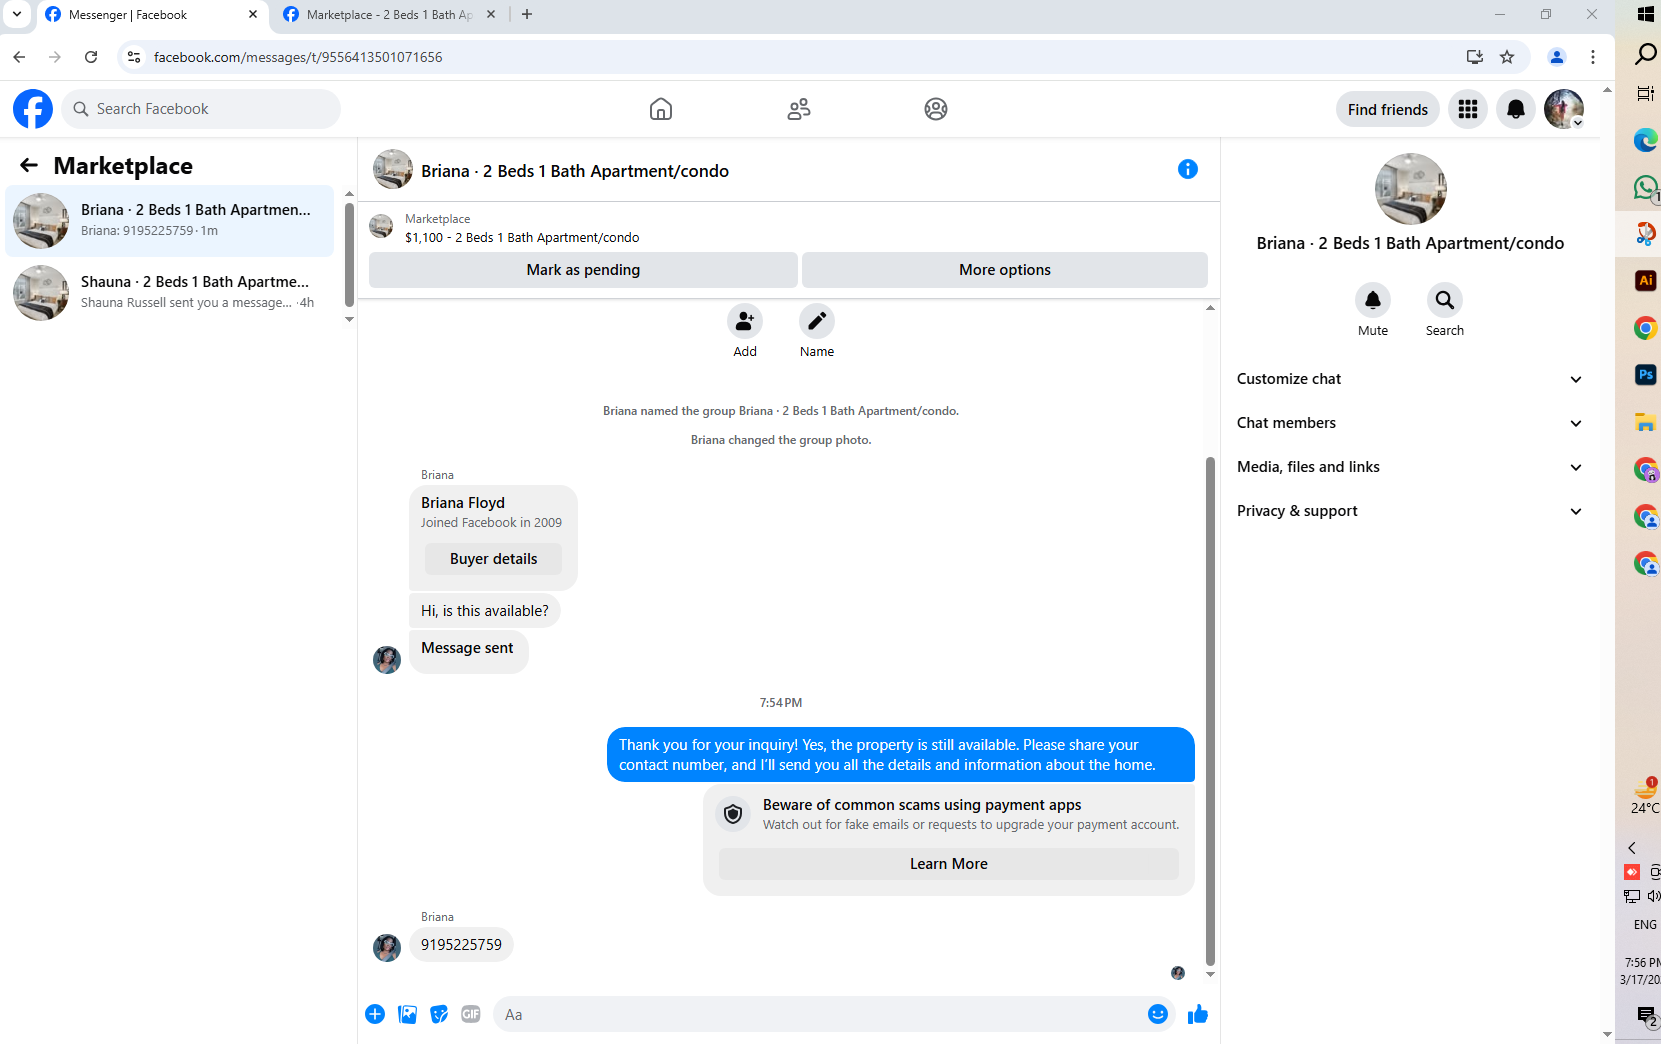This screenshot has height=1044, width=1661.
Task: Click the Mark as pending button
Action: pos(583,270)
